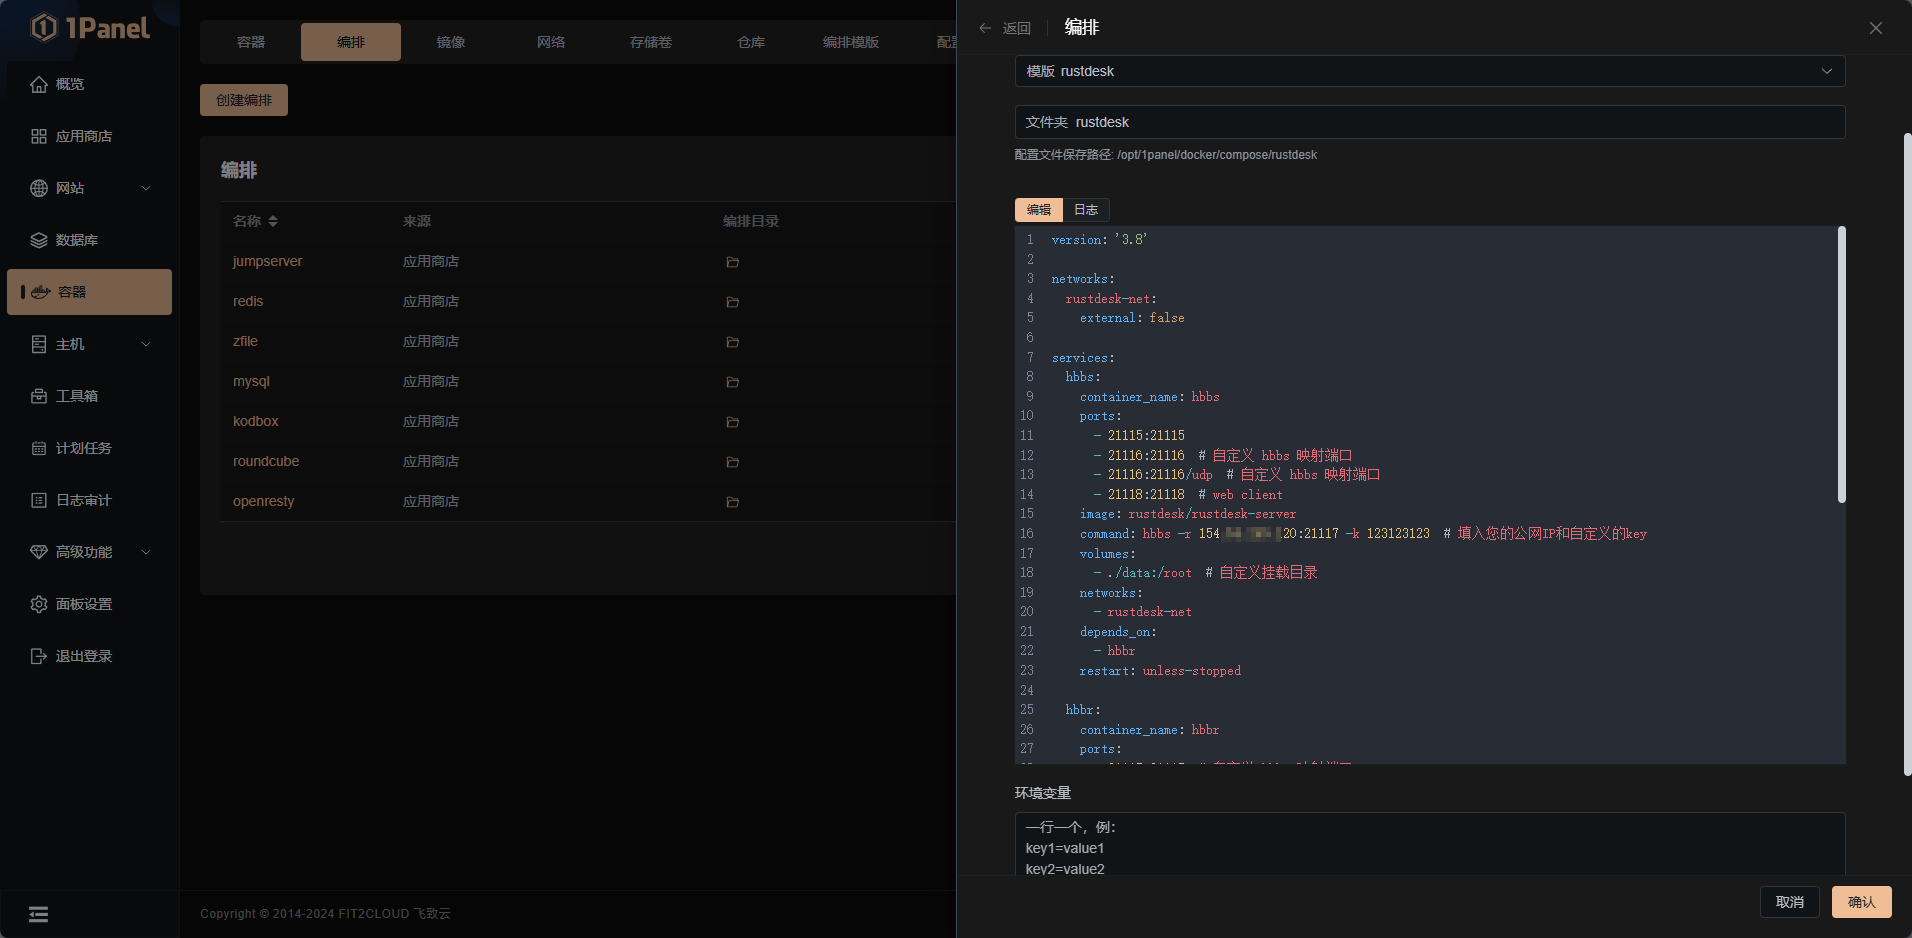Viewport: 1912px width, 938px height.
Task: Click the back arrow labeled 返回
Action: pyautogui.click(x=1005, y=28)
